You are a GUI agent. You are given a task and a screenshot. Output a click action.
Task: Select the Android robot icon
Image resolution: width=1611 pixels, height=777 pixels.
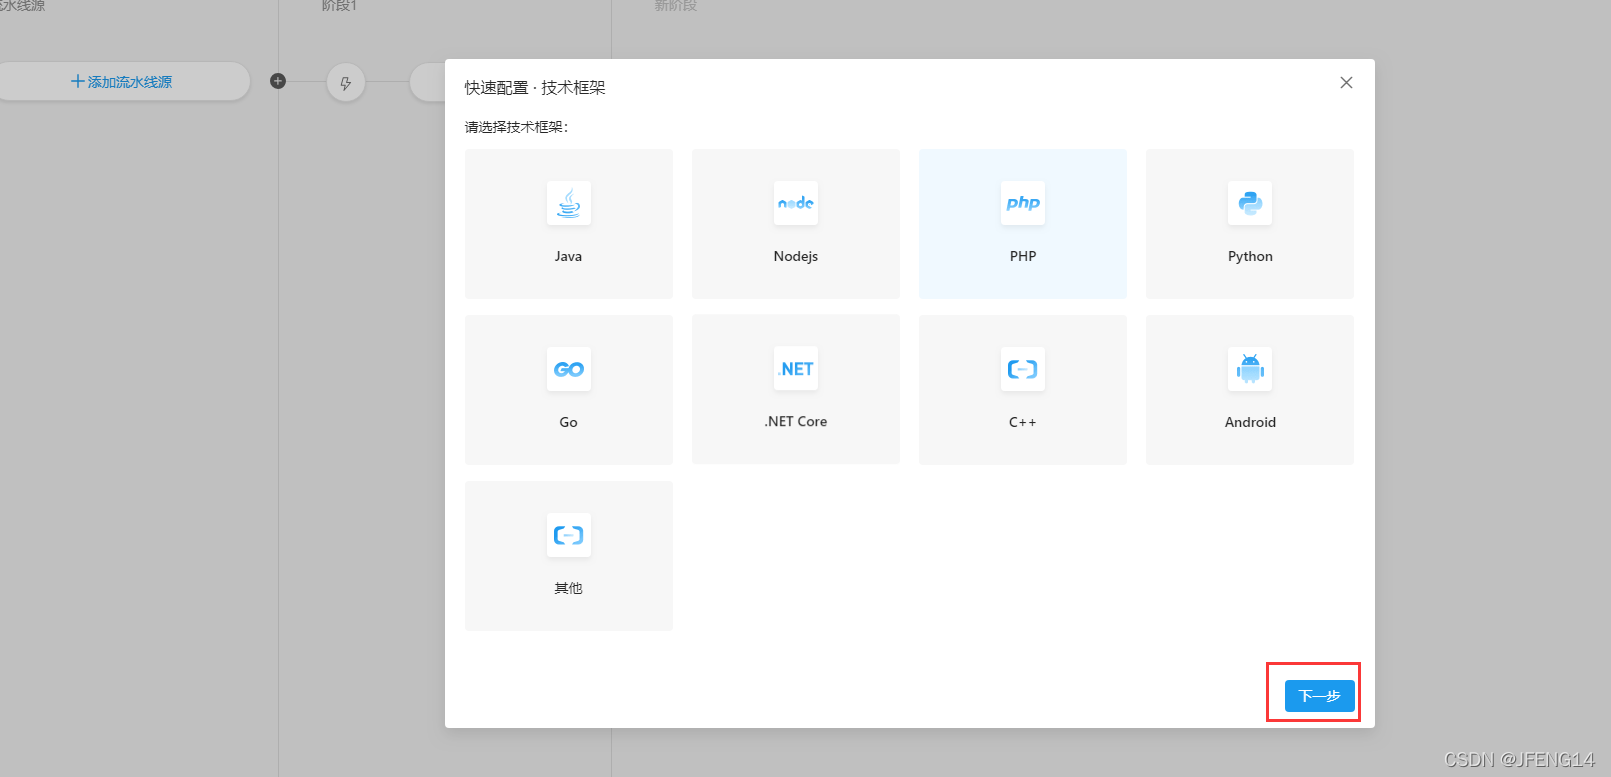[x=1250, y=369]
